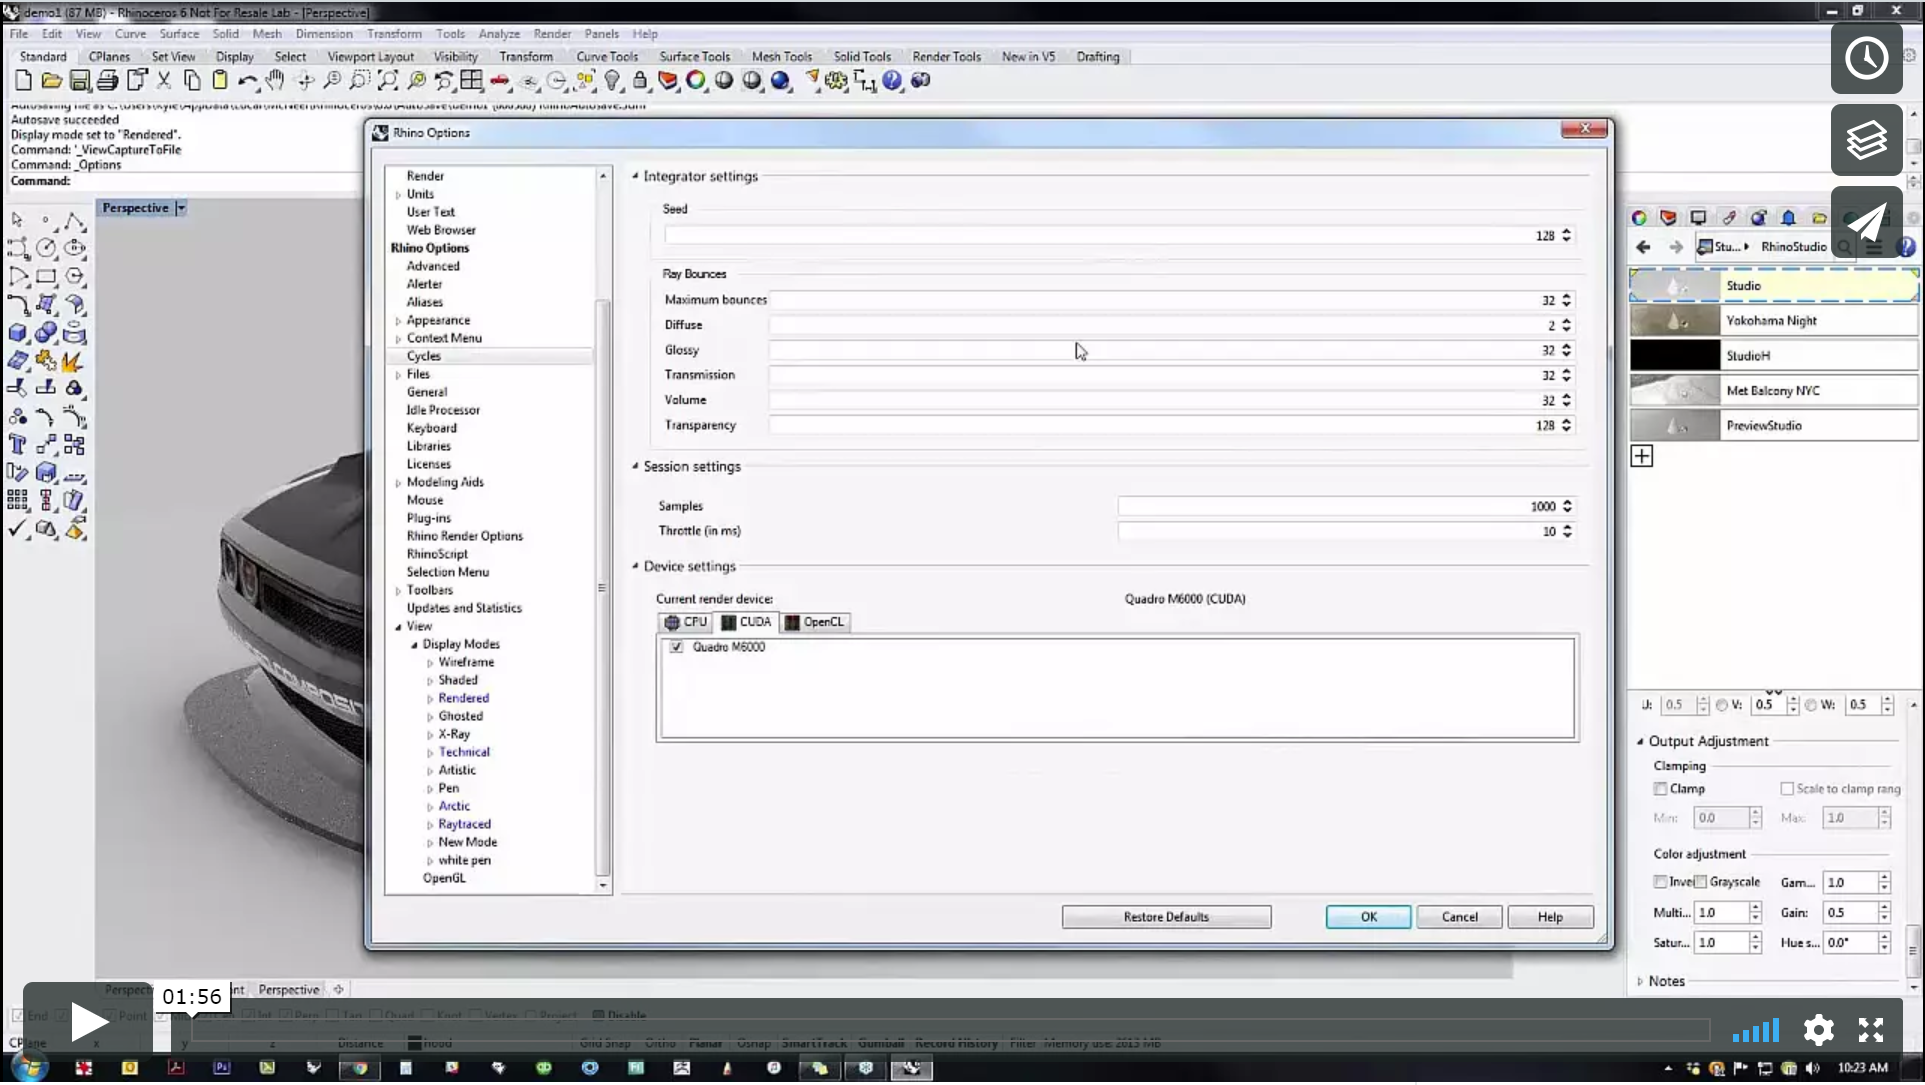Select the Pan hand tool
Viewport: 1925px width, 1085px height.
[x=275, y=81]
